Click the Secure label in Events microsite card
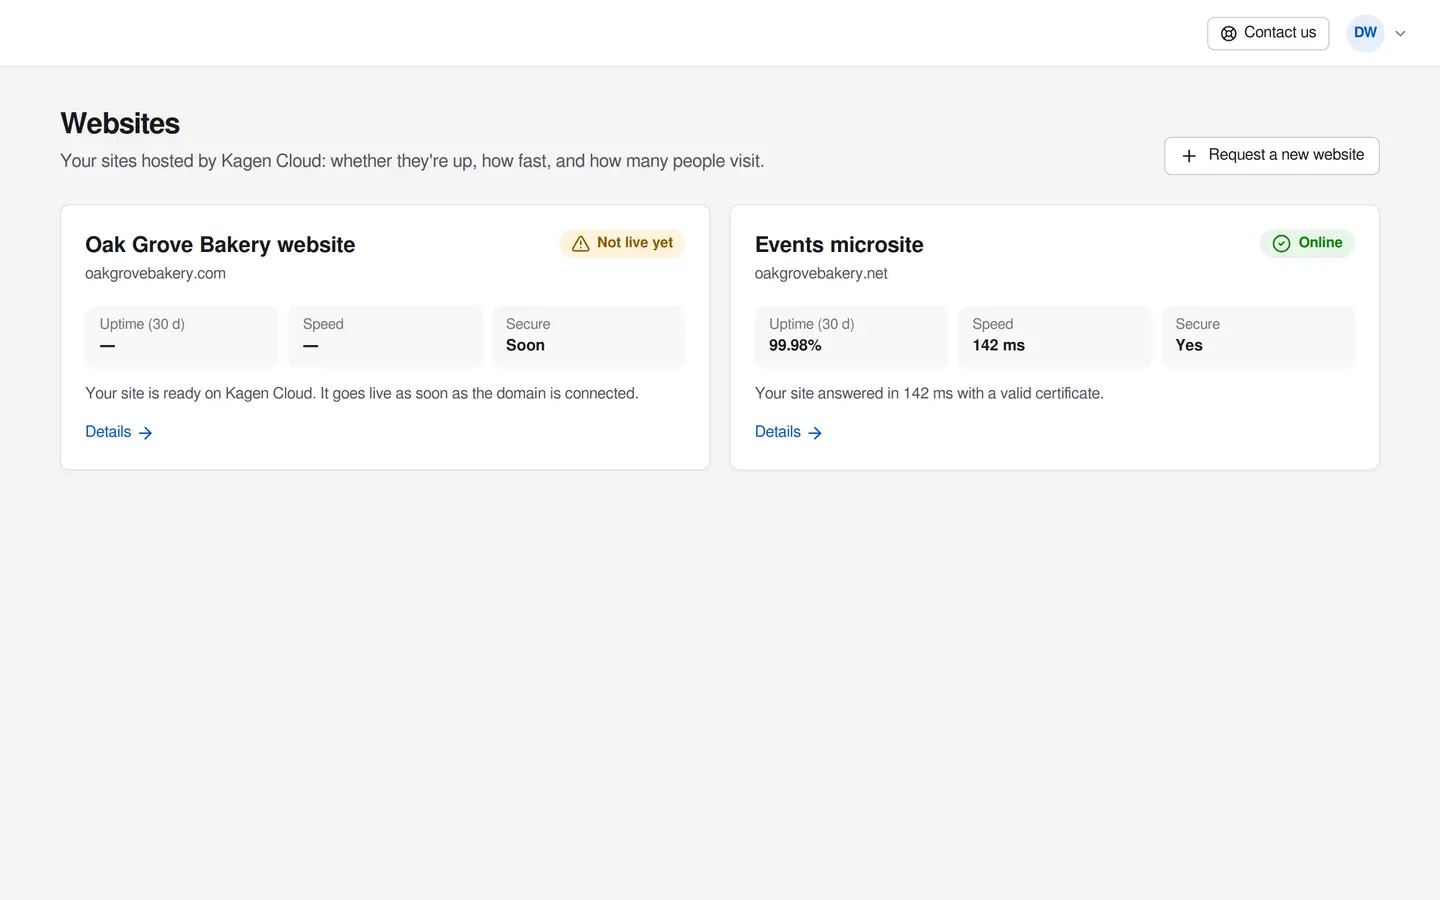Image resolution: width=1440 pixels, height=900 pixels. tap(1198, 324)
